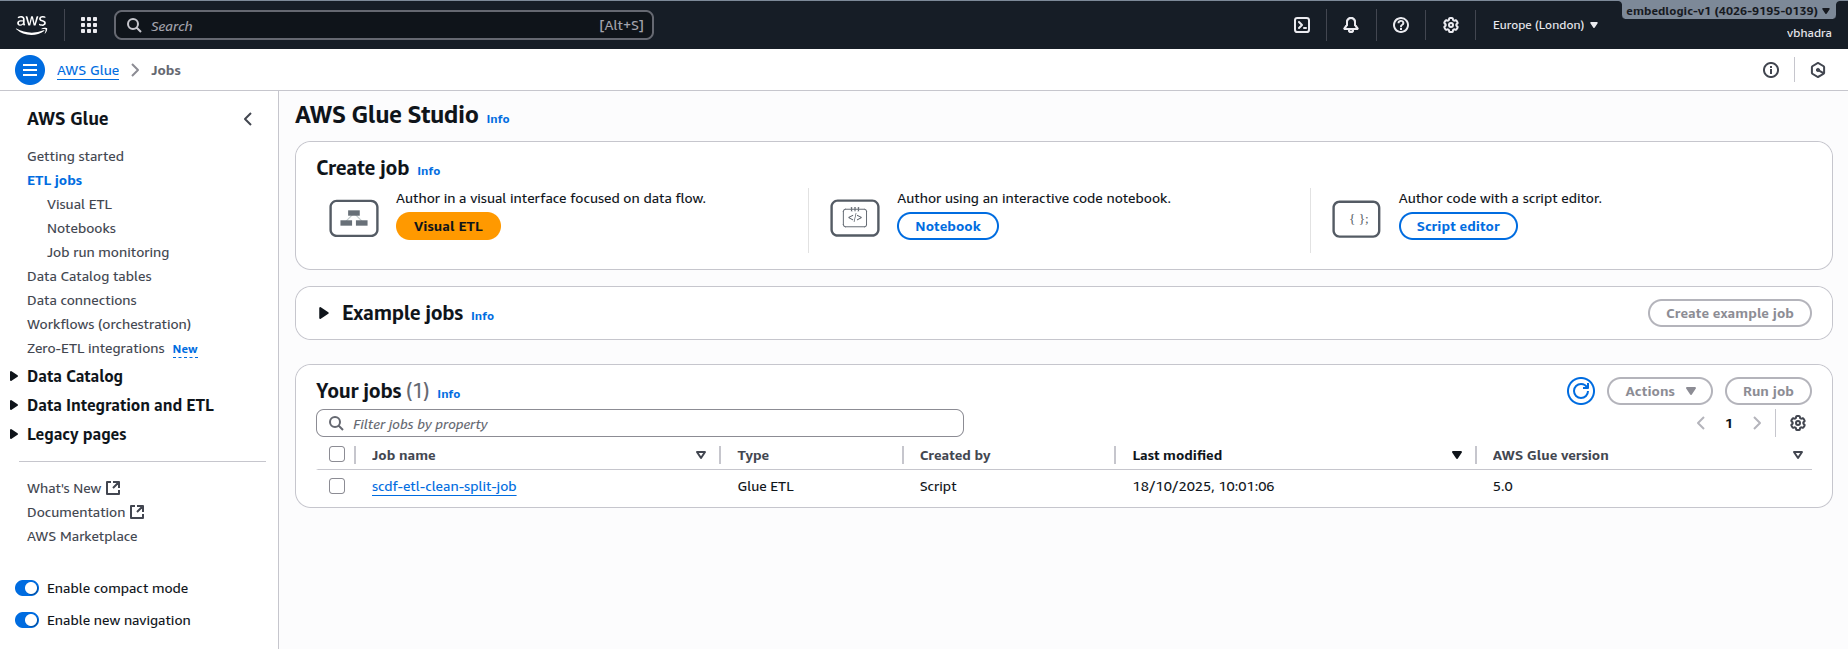Expand Data Catalog in the sidebar
Image resolution: width=1848 pixels, height=649 pixels.
(14, 376)
